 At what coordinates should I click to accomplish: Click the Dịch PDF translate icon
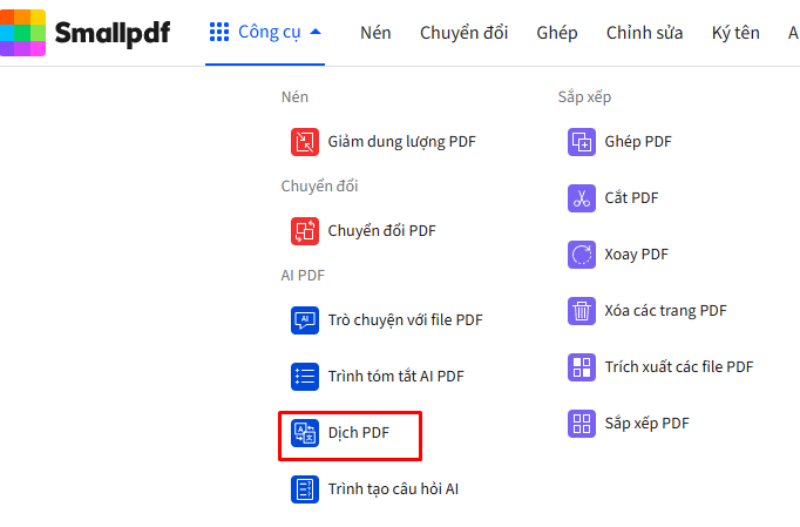click(x=305, y=433)
